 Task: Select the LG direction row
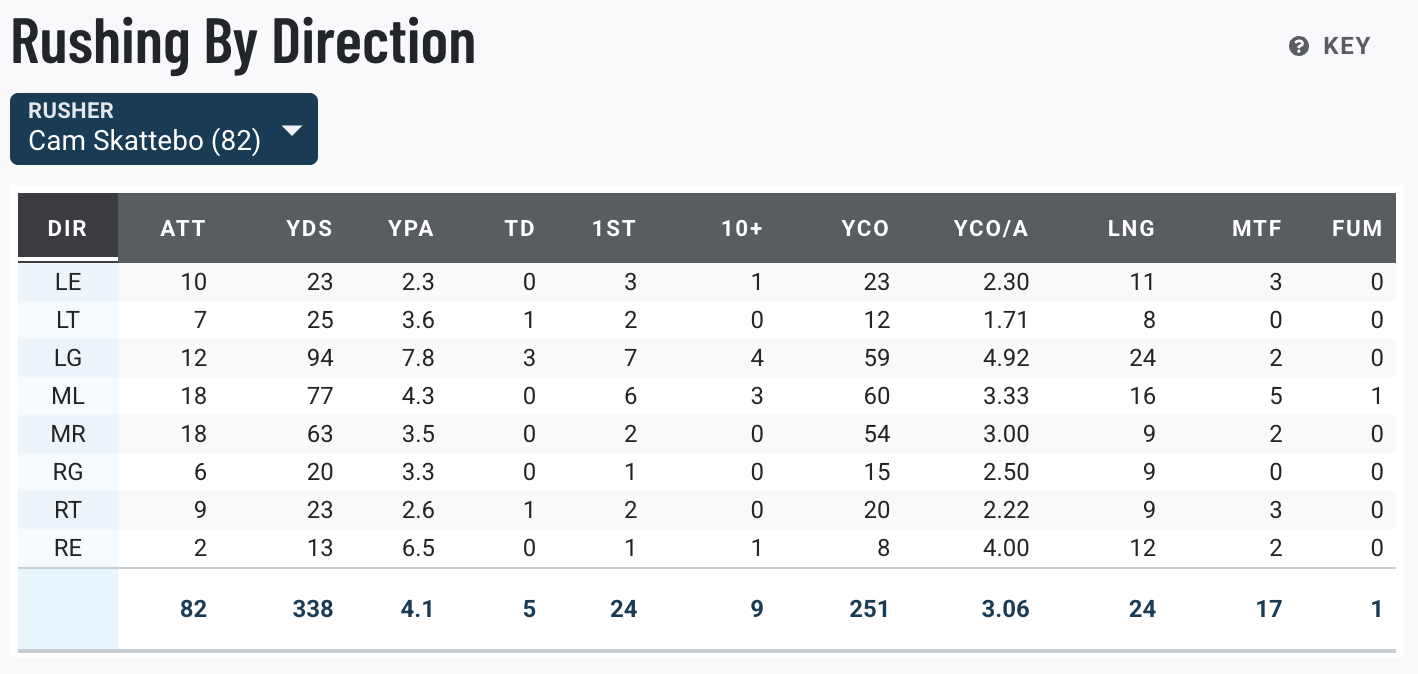(x=68, y=358)
